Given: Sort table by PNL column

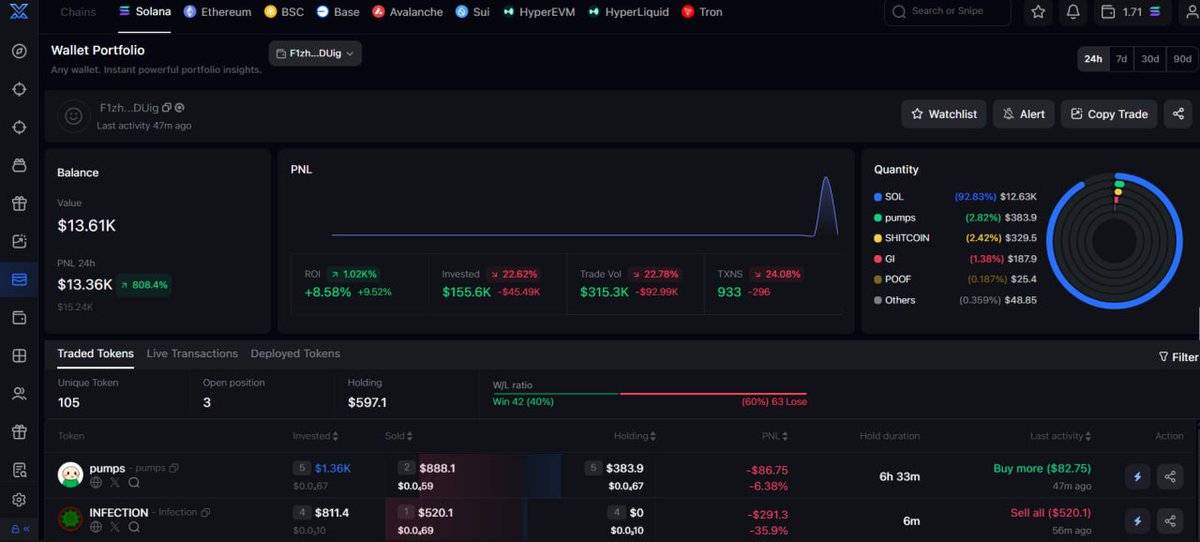Looking at the screenshot, I should click(774, 436).
